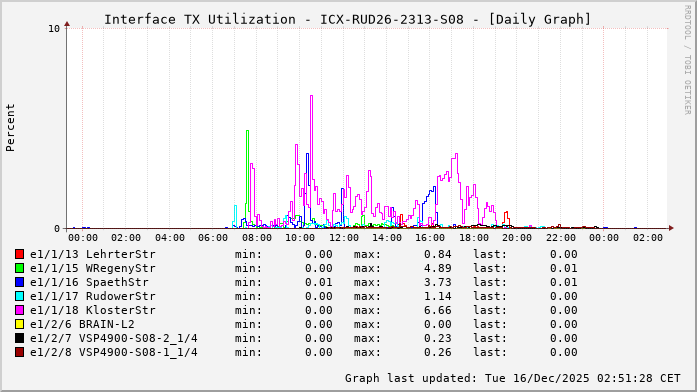Select the 'e1/2/6 BRAIN-L2' legend label
This screenshot has height=392, width=697.
[x=82, y=324]
